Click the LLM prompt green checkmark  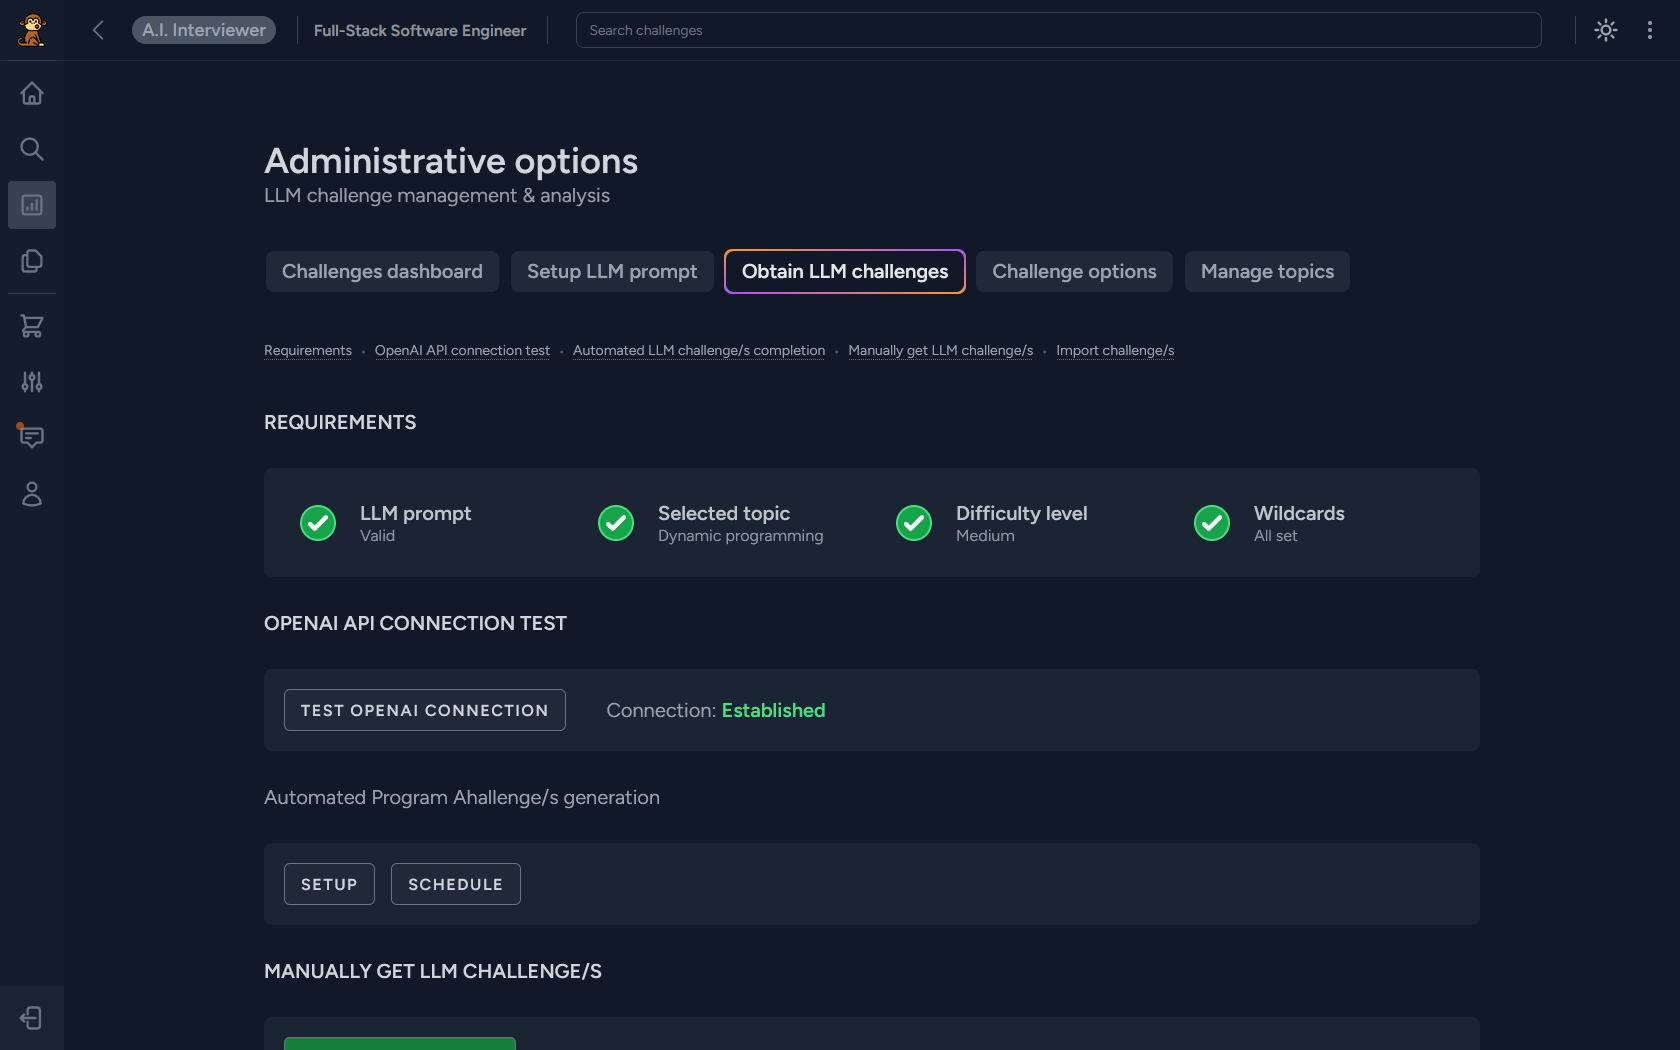pos(318,522)
